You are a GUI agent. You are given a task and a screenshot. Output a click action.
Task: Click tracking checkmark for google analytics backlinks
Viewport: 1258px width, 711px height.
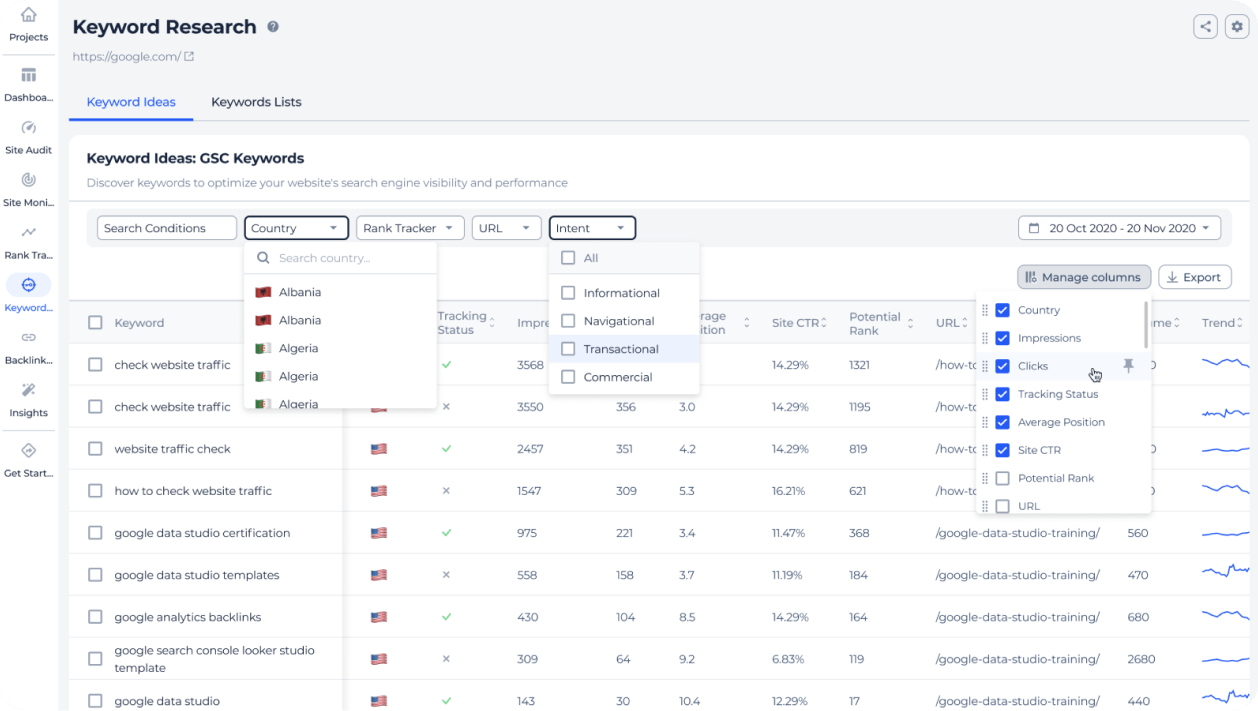pyautogui.click(x=446, y=617)
